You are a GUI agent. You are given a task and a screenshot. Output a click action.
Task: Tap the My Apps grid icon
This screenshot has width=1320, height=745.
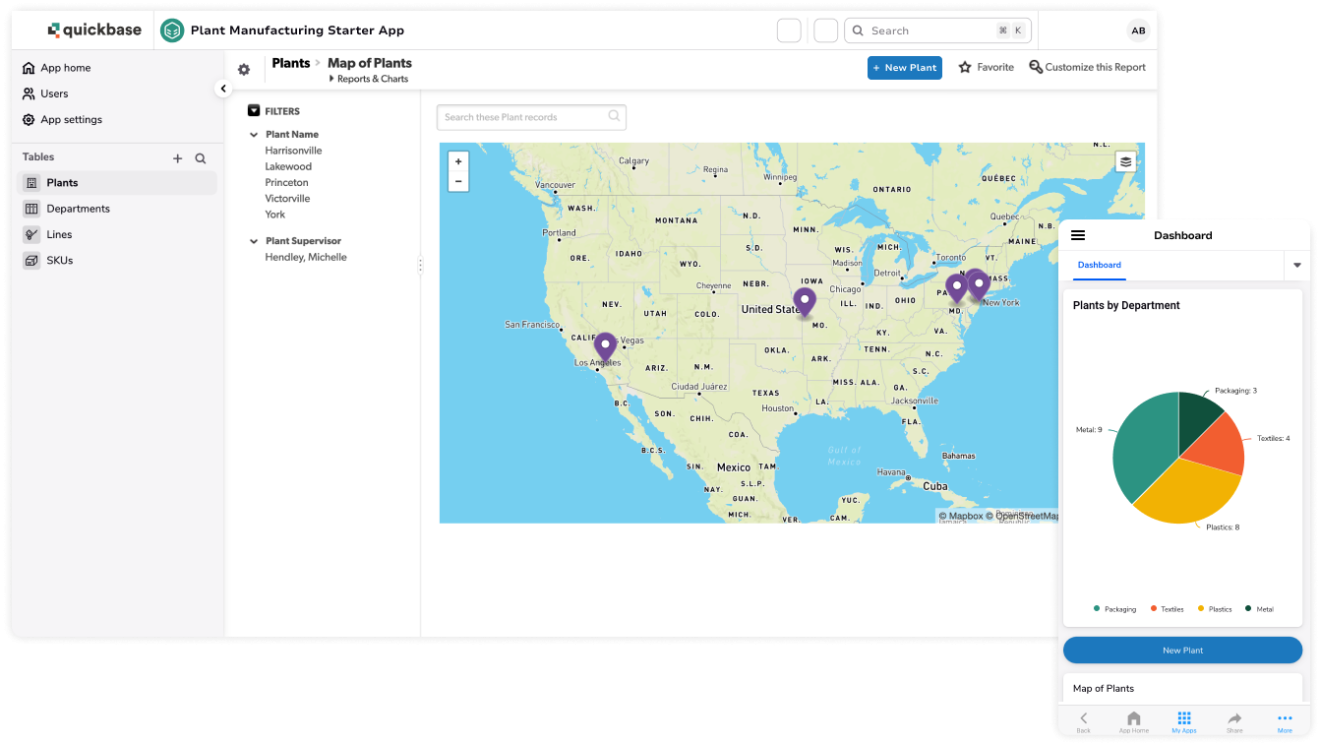point(1184,719)
